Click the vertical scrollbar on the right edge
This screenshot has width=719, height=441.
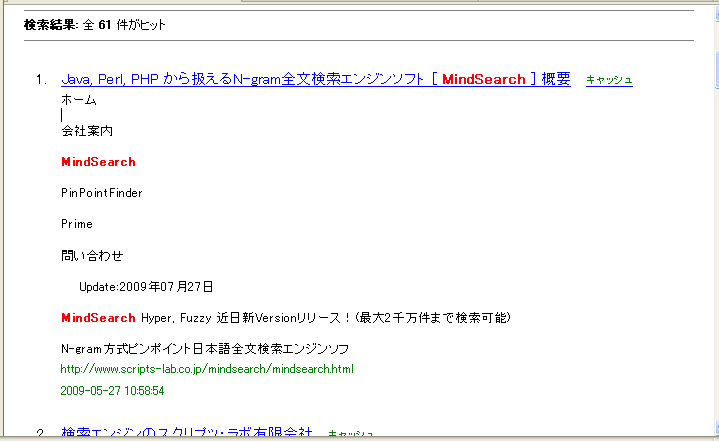coord(717,220)
